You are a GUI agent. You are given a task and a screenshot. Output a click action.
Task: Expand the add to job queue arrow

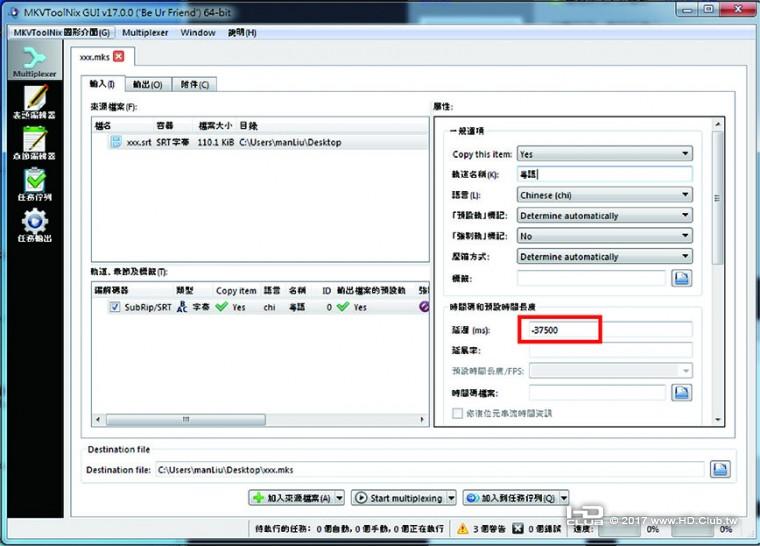564,498
